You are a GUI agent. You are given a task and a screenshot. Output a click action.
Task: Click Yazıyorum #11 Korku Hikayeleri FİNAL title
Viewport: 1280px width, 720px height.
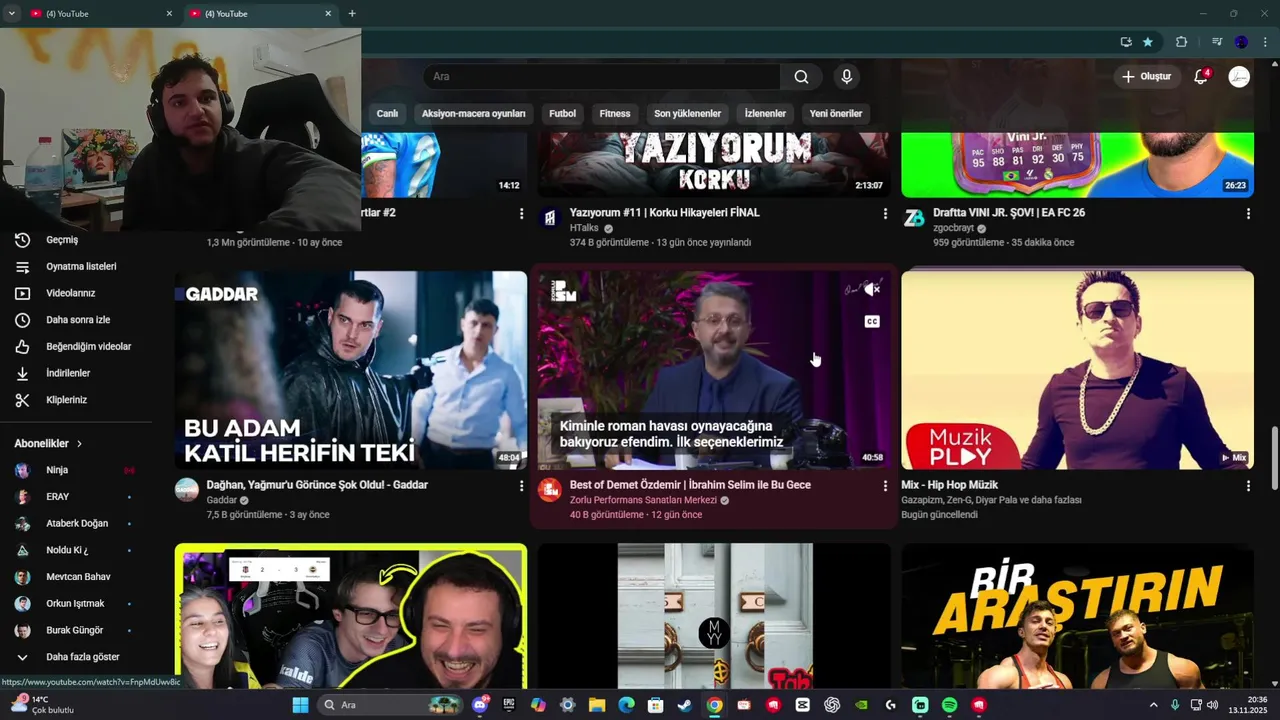coord(665,213)
